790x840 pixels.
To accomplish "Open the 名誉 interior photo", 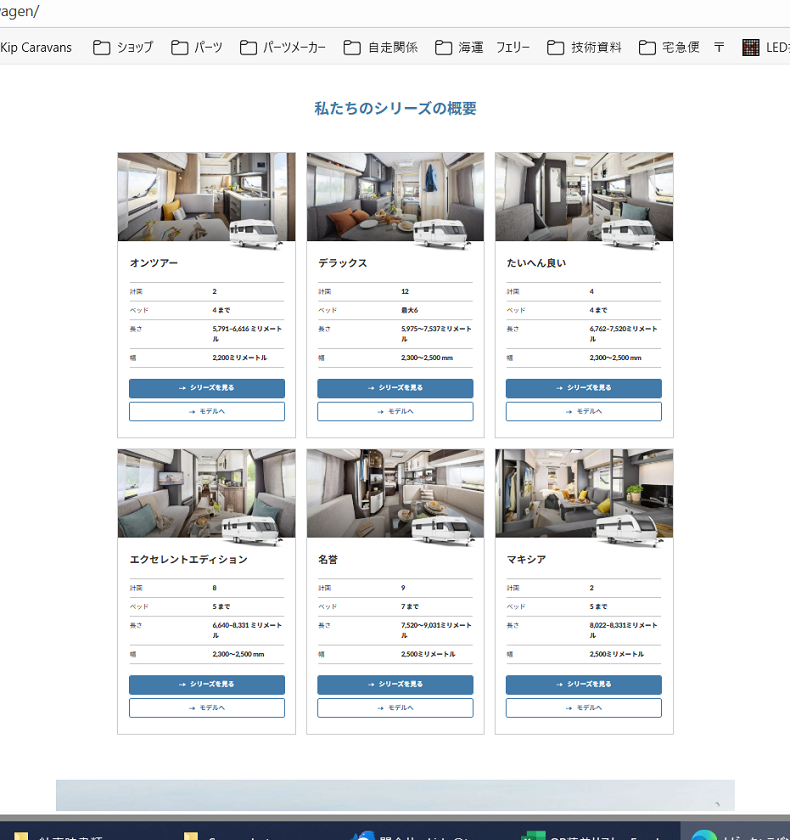I will pyautogui.click(x=395, y=493).
